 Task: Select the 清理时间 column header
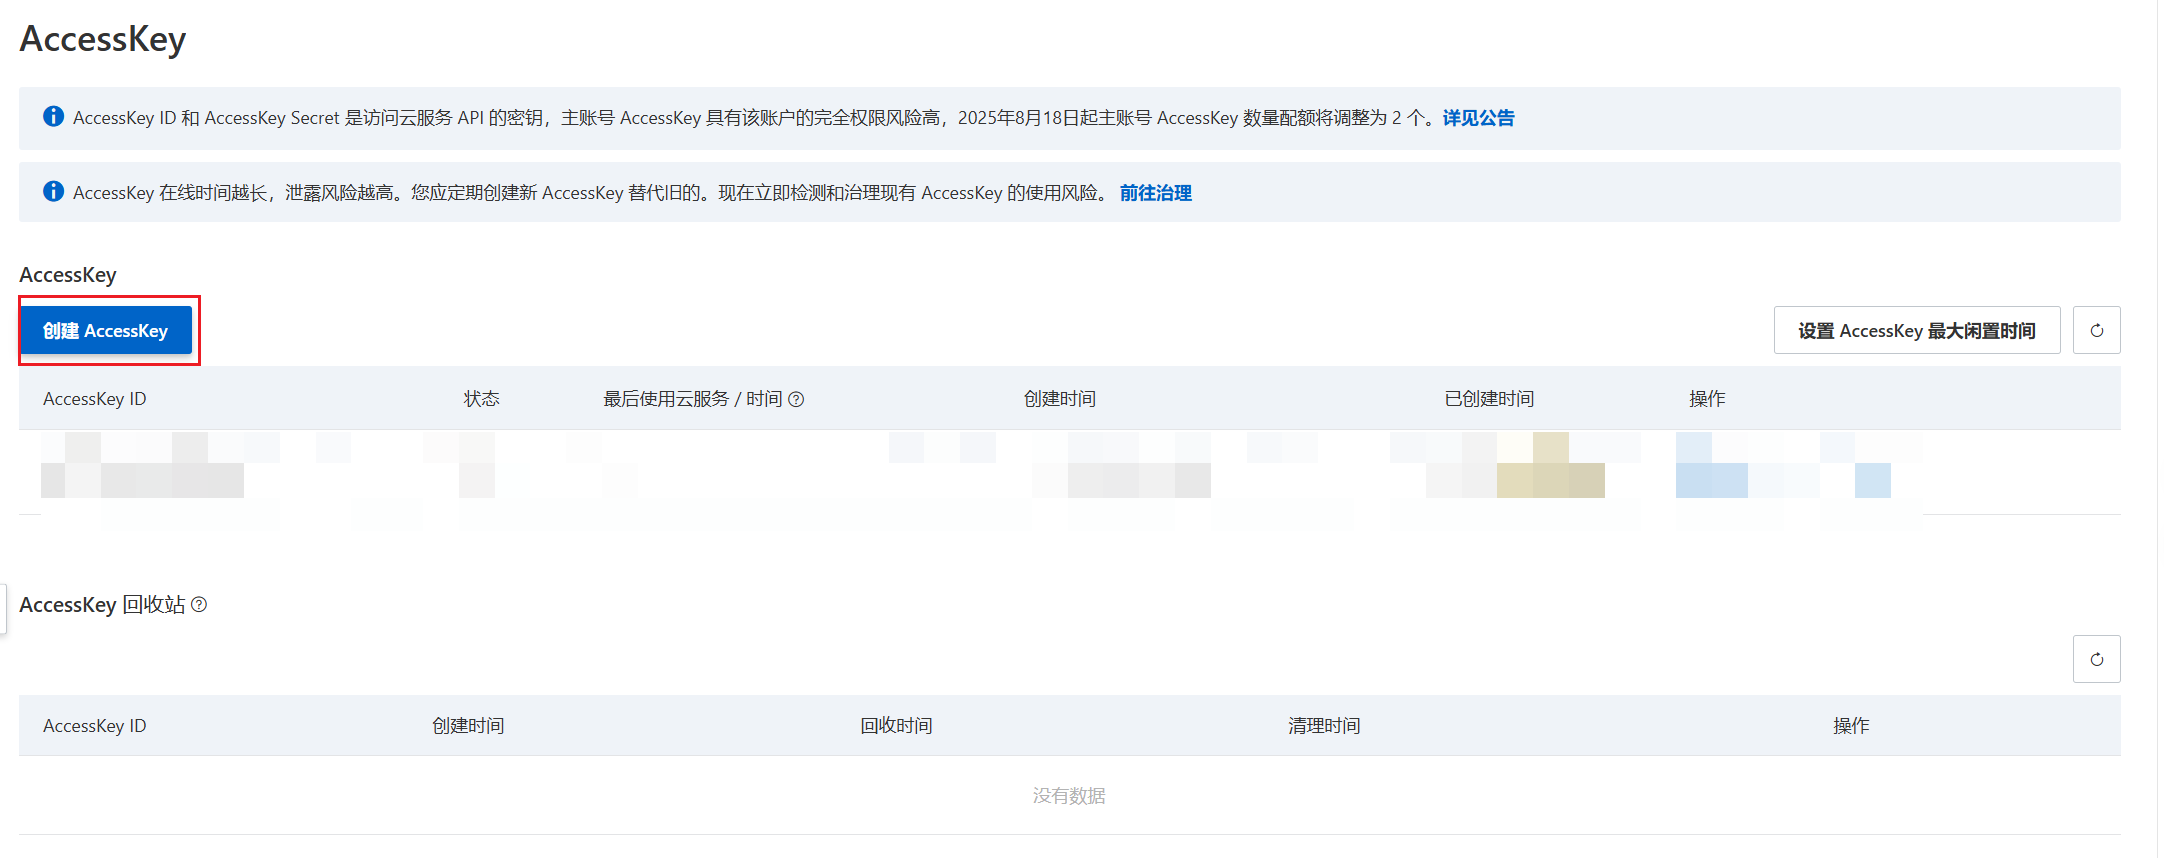(1323, 726)
